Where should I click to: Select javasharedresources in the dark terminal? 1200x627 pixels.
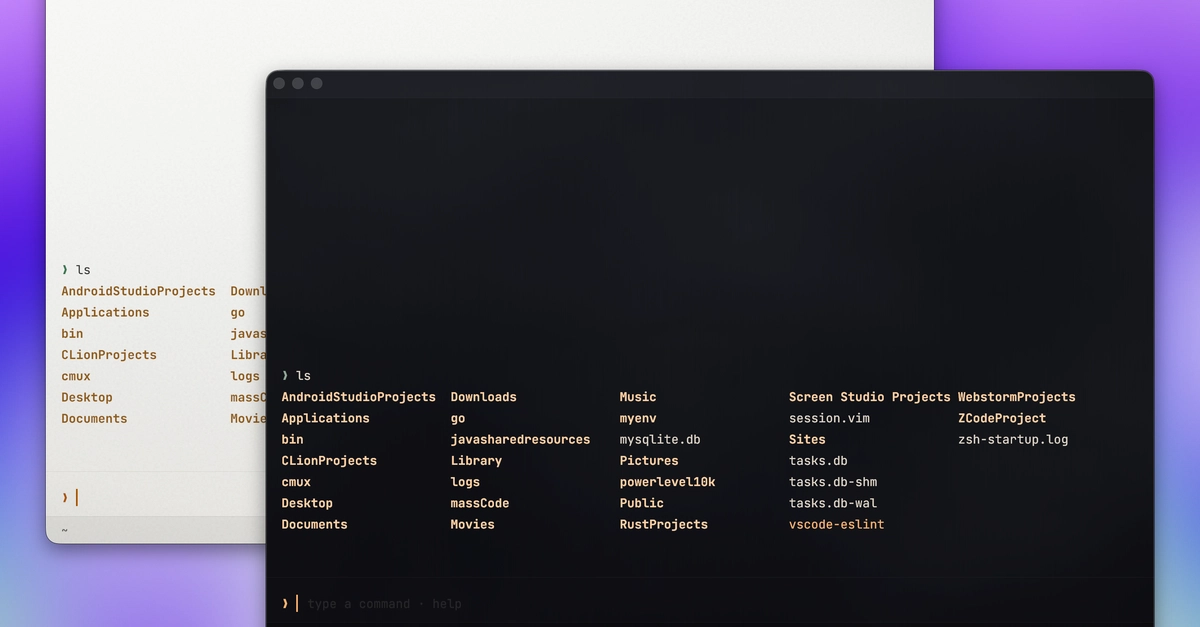point(520,439)
